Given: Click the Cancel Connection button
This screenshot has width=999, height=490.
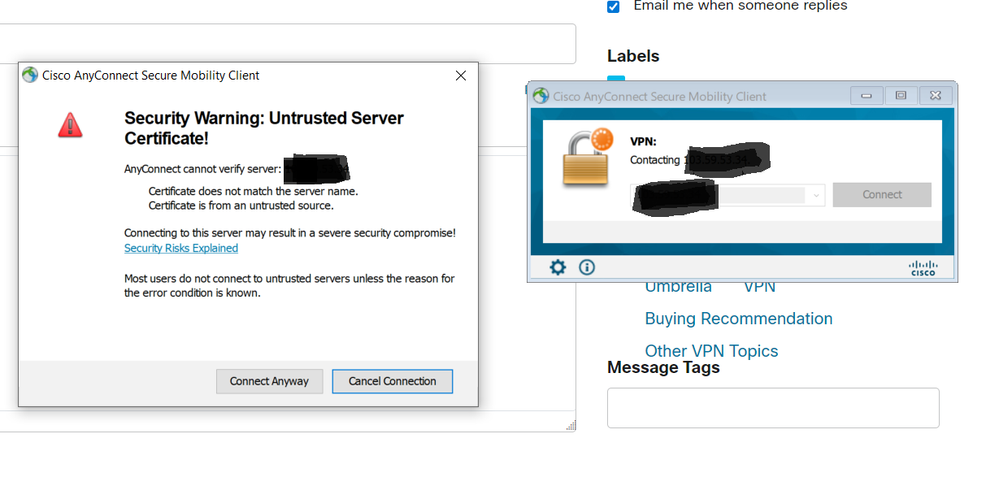Looking at the screenshot, I should [392, 381].
